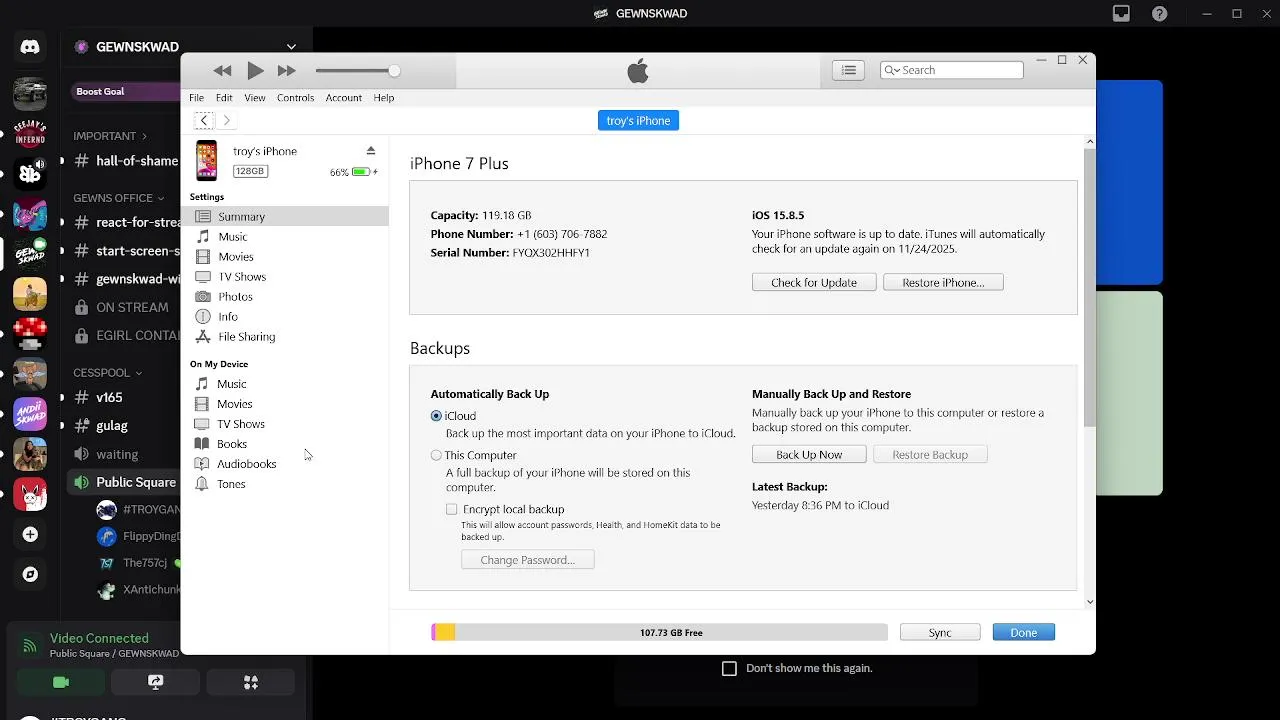Click the back navigation arrow
Image resolution: width=1280 pixels, height=720 pixels.
pyautogui.click(x=204, y=120)
